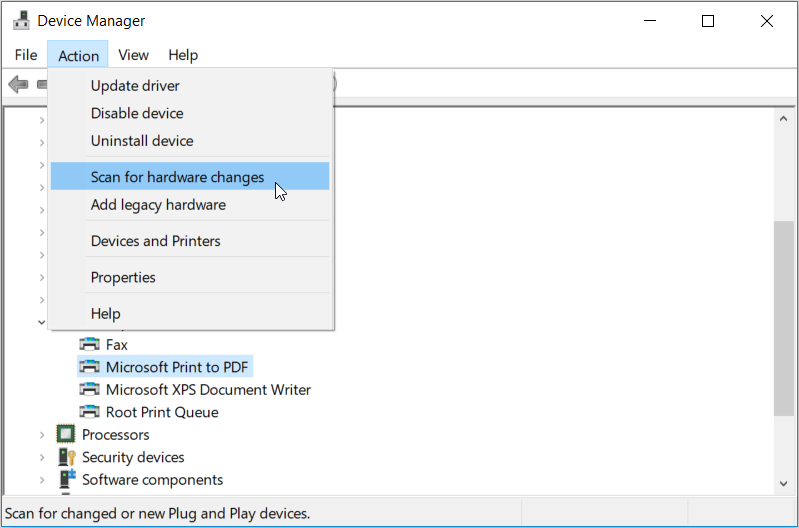
Task: Click the Security devices key icon
Action: click(67, 457)
